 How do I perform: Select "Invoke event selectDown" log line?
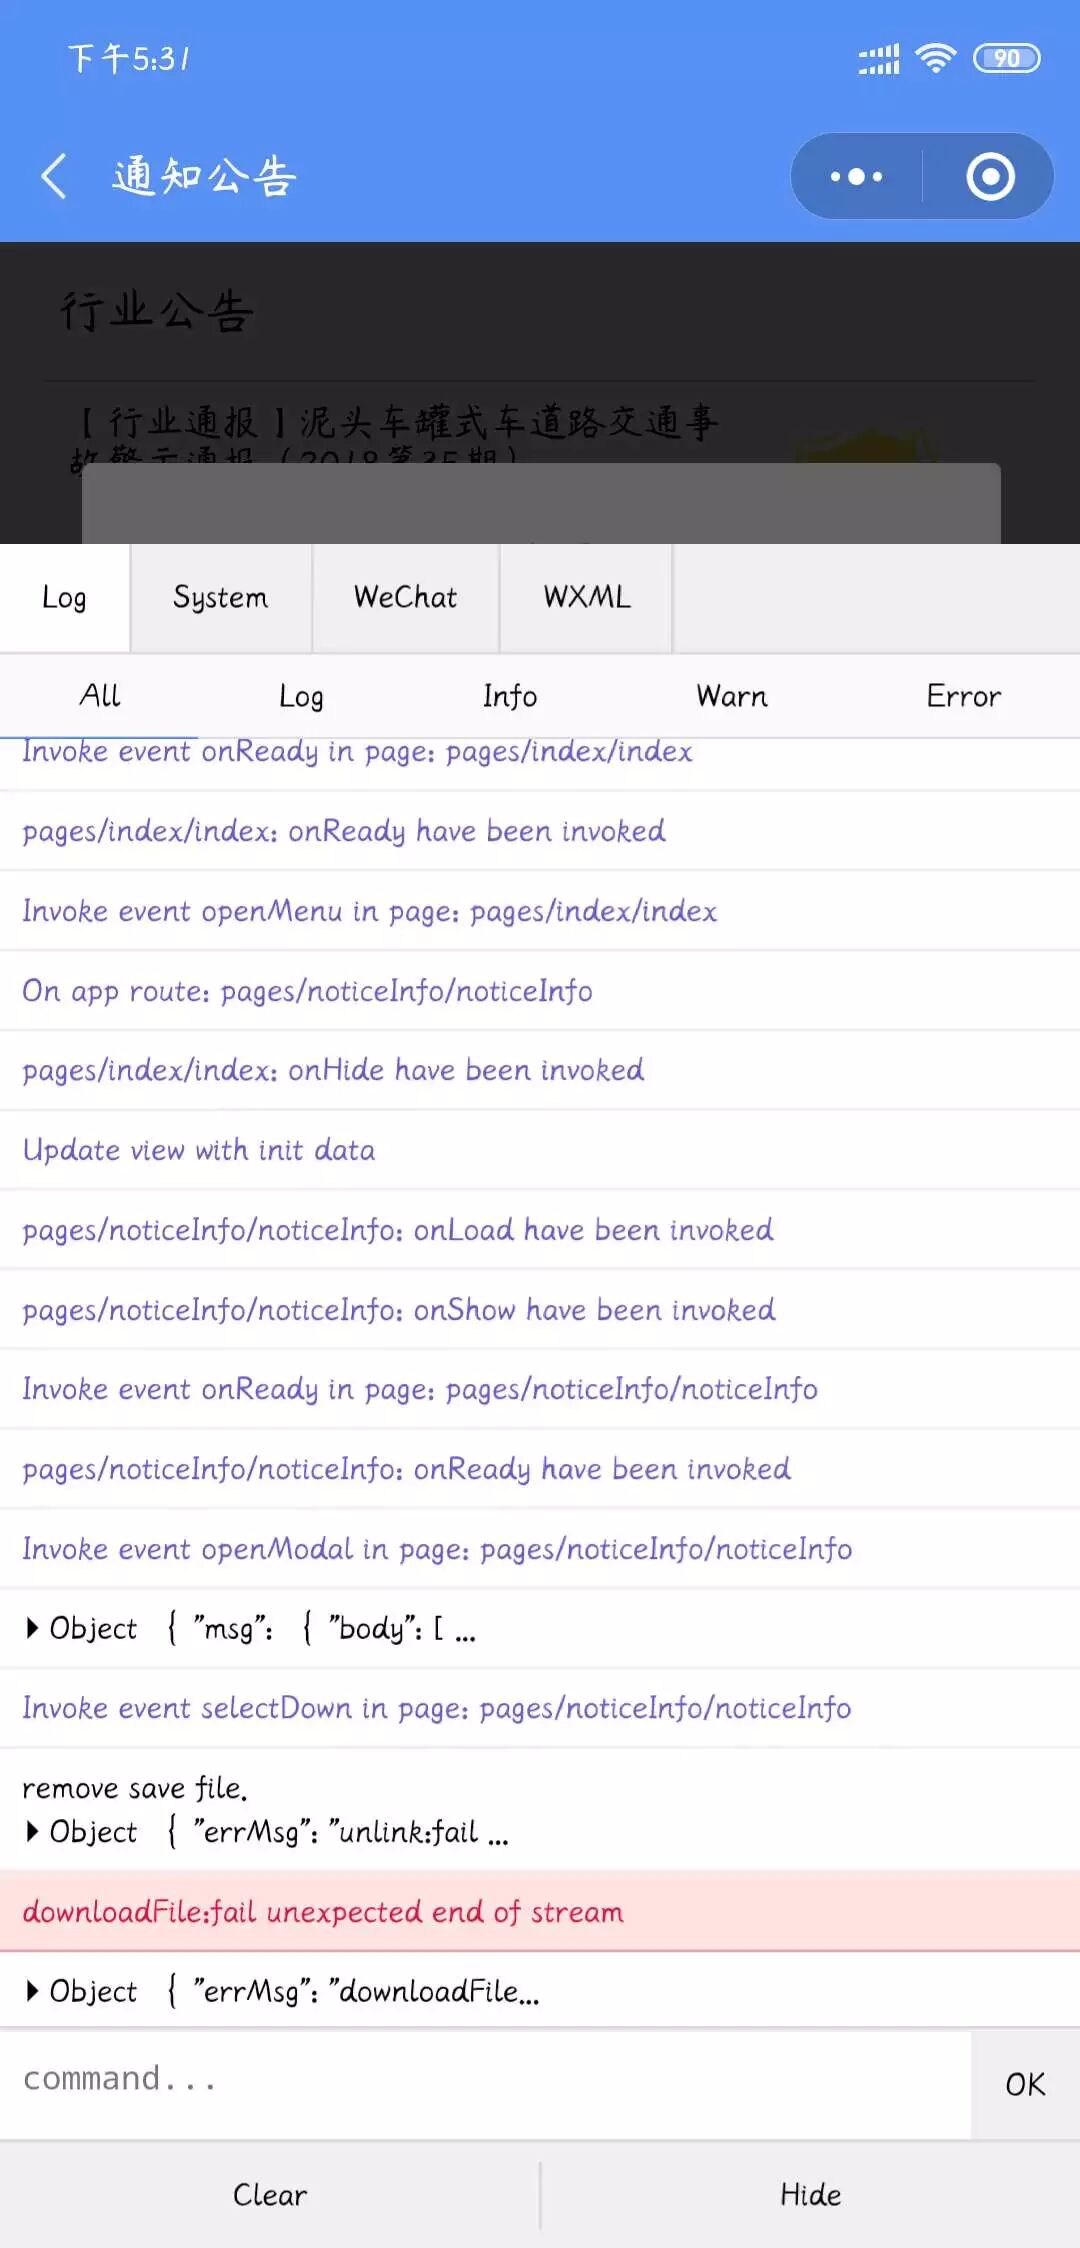click(x=540, y=1708)
